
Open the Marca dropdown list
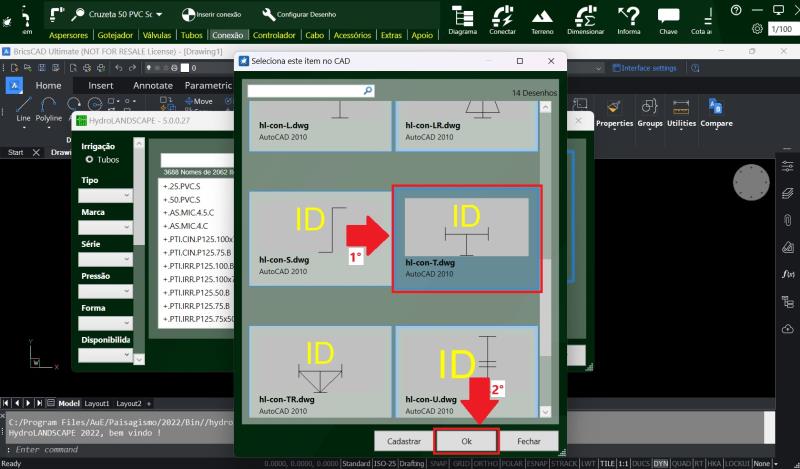[106, 228]
